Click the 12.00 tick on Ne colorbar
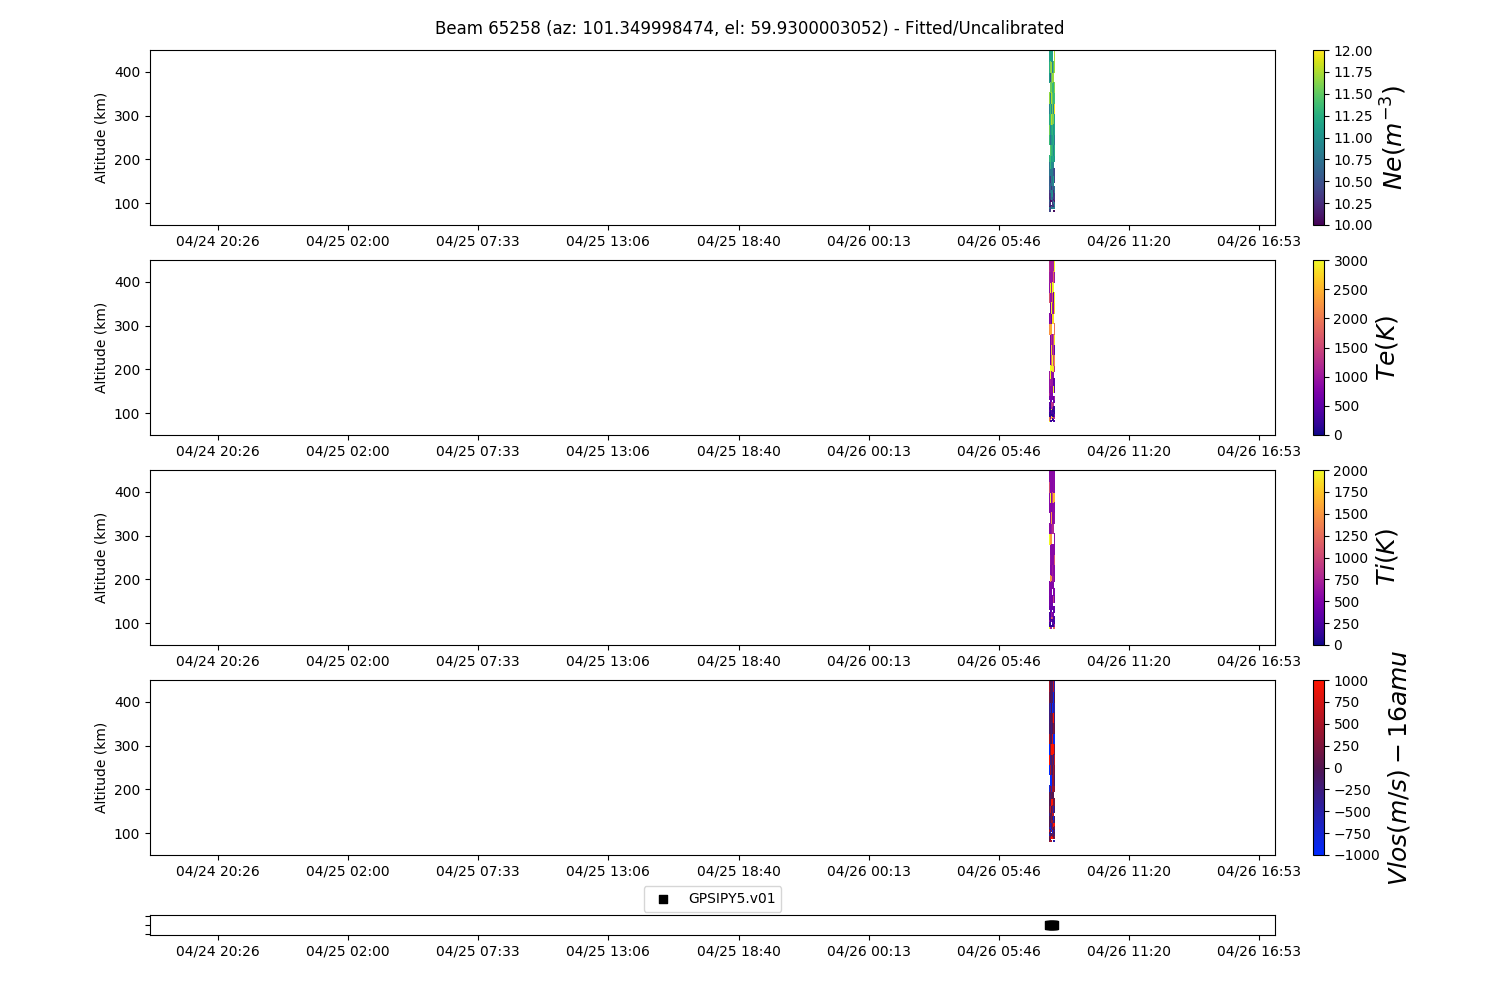The width and height of the screenshot is (1500, 1000). pos(1352,51)
